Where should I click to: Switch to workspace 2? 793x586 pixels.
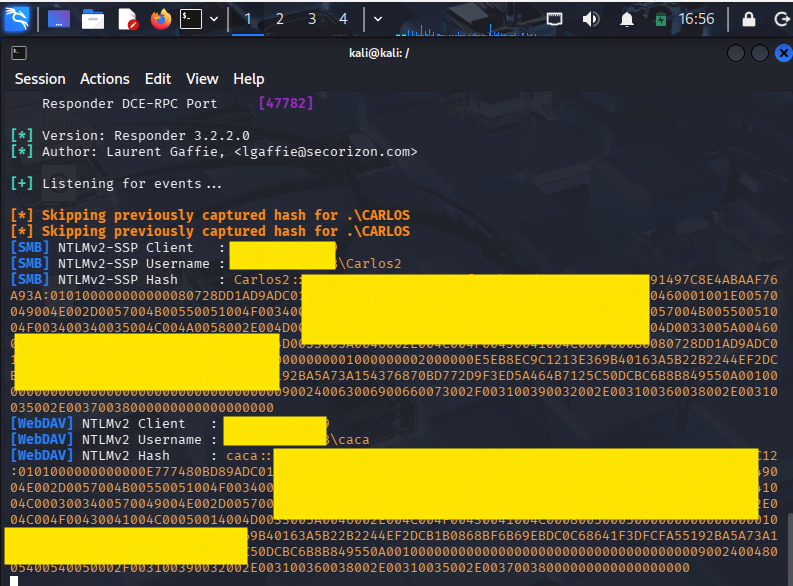point(280,19)
